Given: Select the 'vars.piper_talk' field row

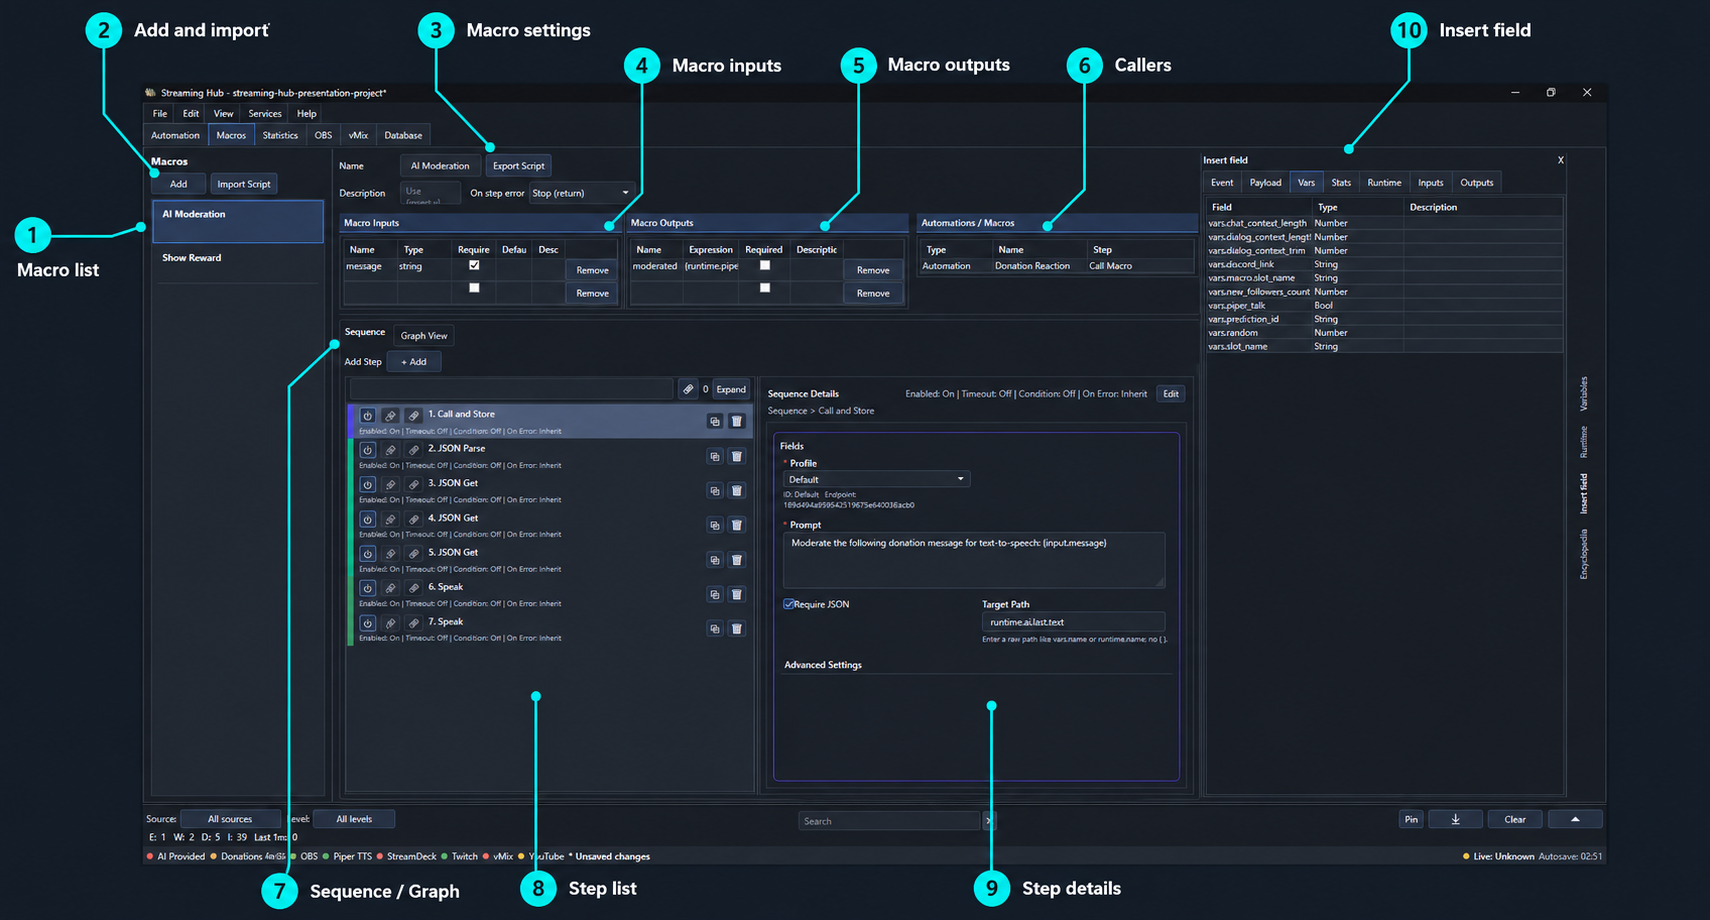Looking at the screenshot, I should point(1384,305).
